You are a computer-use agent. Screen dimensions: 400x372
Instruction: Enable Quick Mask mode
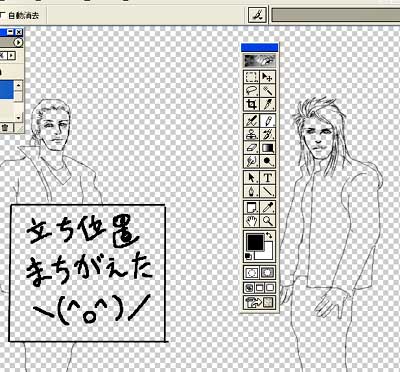tap(267, 273)
